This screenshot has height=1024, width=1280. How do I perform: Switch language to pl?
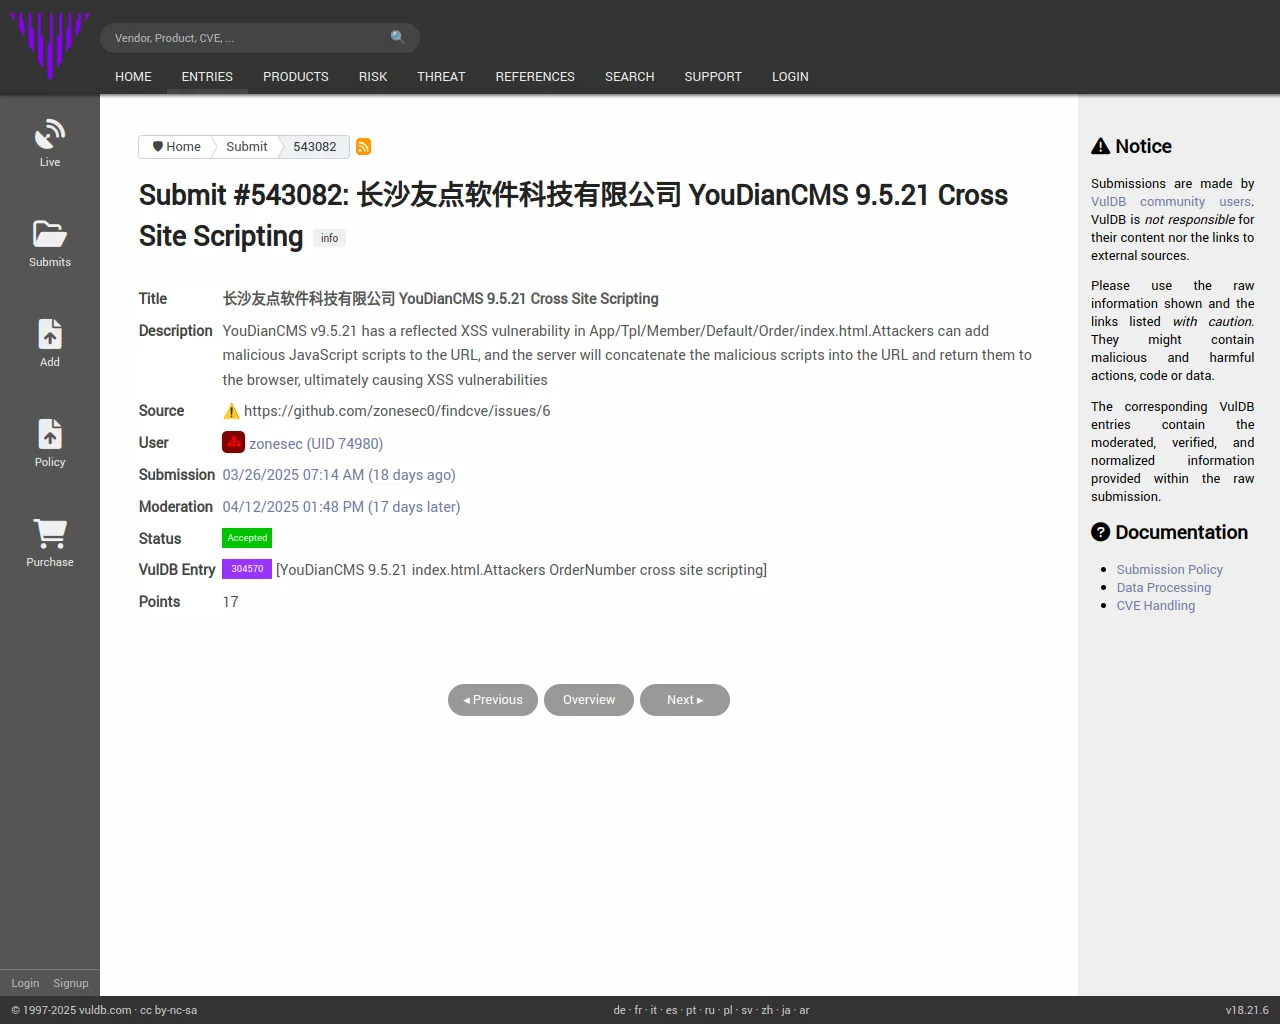click(728, 1010)
